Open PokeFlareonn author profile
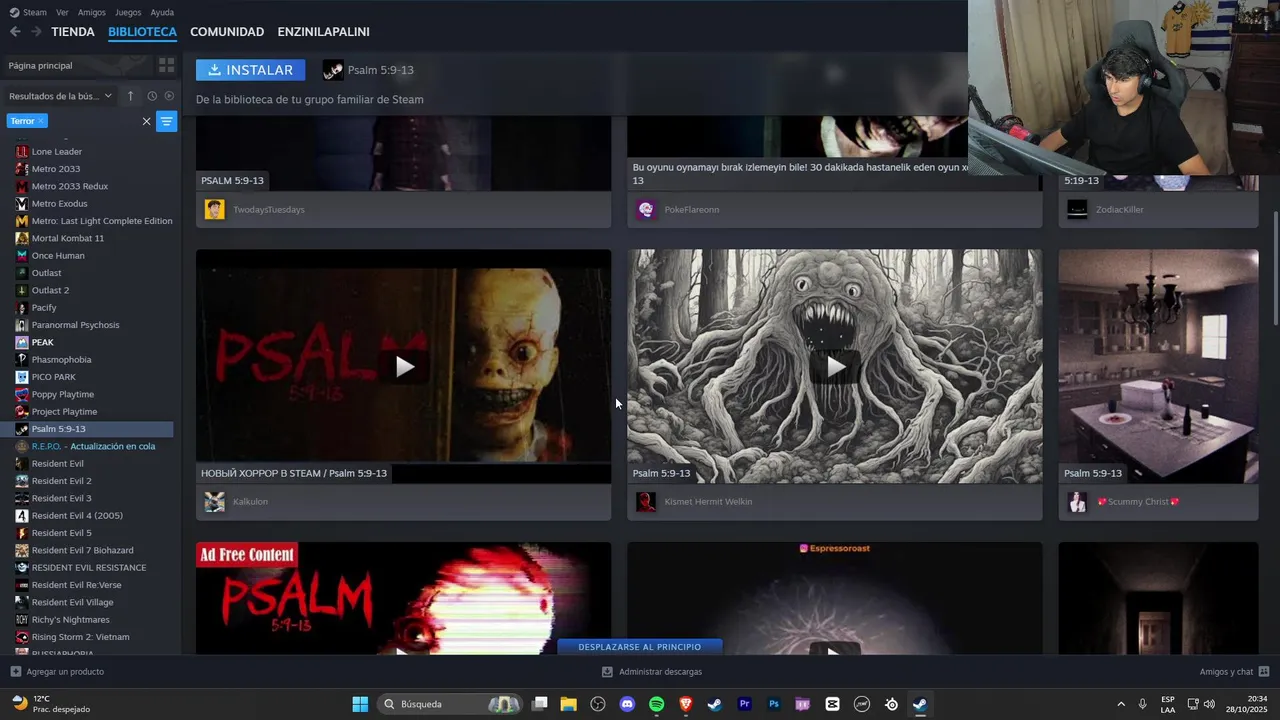 (x=692, y=210)
